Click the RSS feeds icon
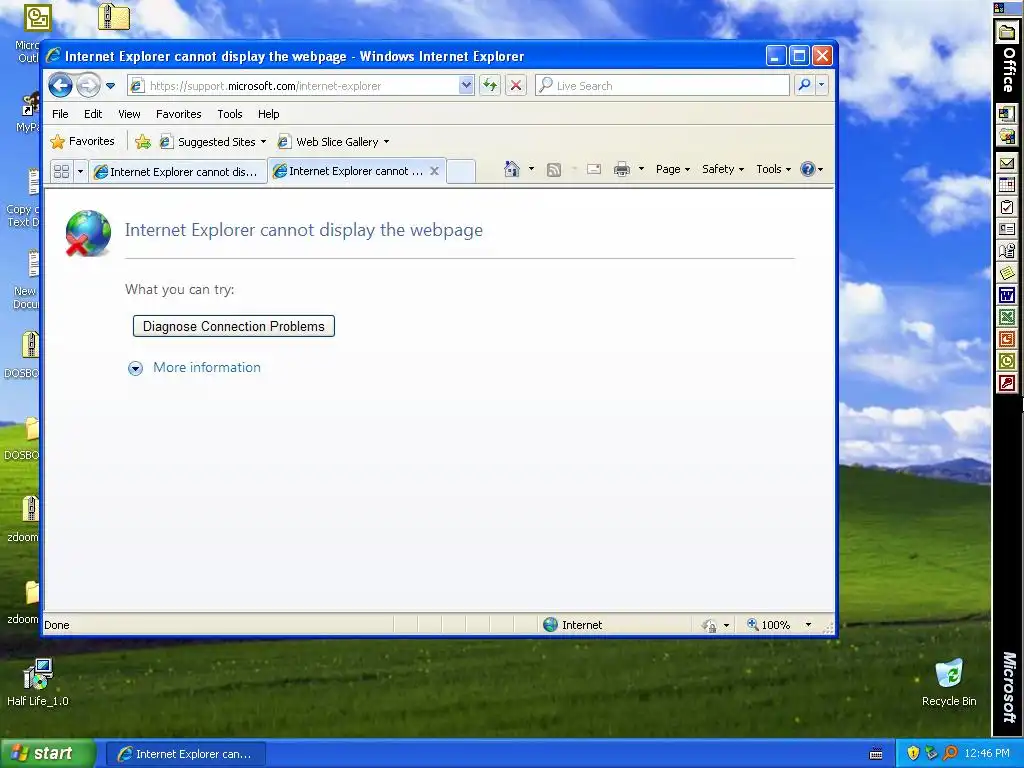Viewport: 1024px width, 768px height. (x=554, y=170)
